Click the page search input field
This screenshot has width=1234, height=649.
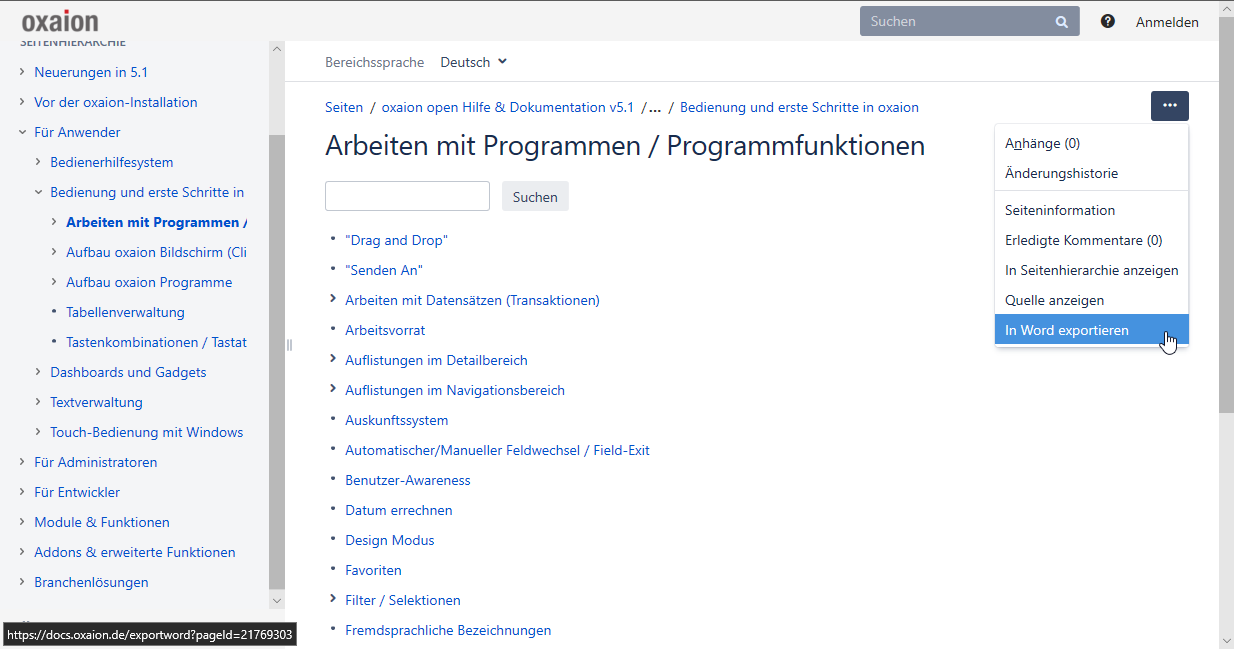pos(407,196)
